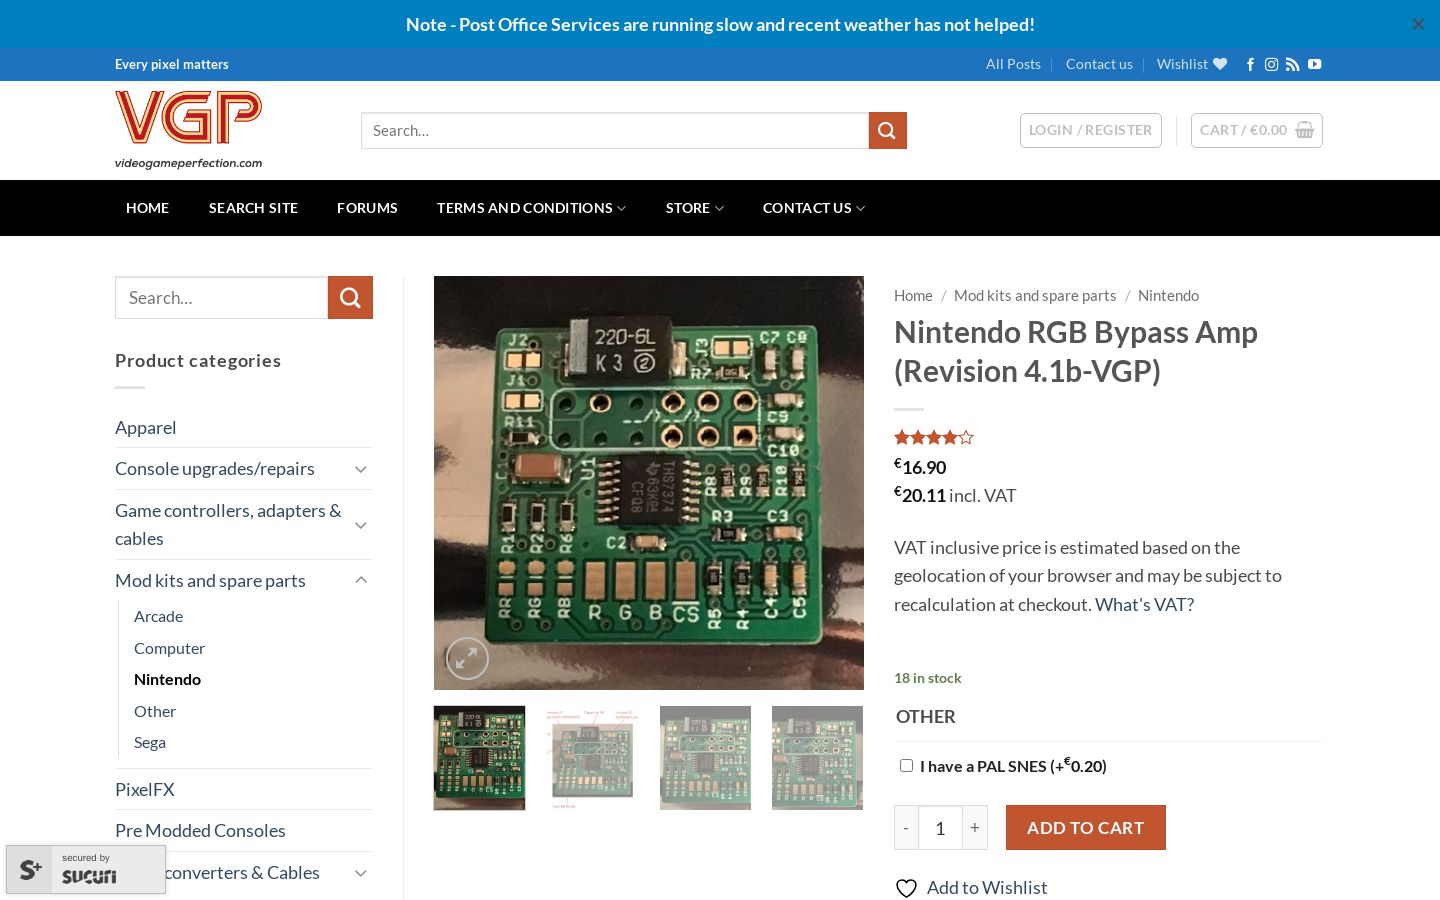
Task: Open the YouTube channel icon
Action: tap(1315, 64)
